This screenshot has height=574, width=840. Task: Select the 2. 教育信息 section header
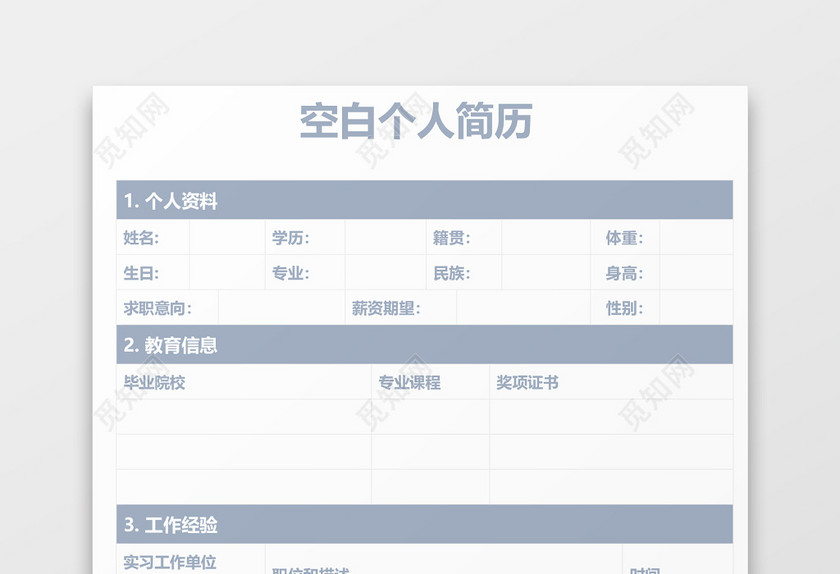click(424, 345)
